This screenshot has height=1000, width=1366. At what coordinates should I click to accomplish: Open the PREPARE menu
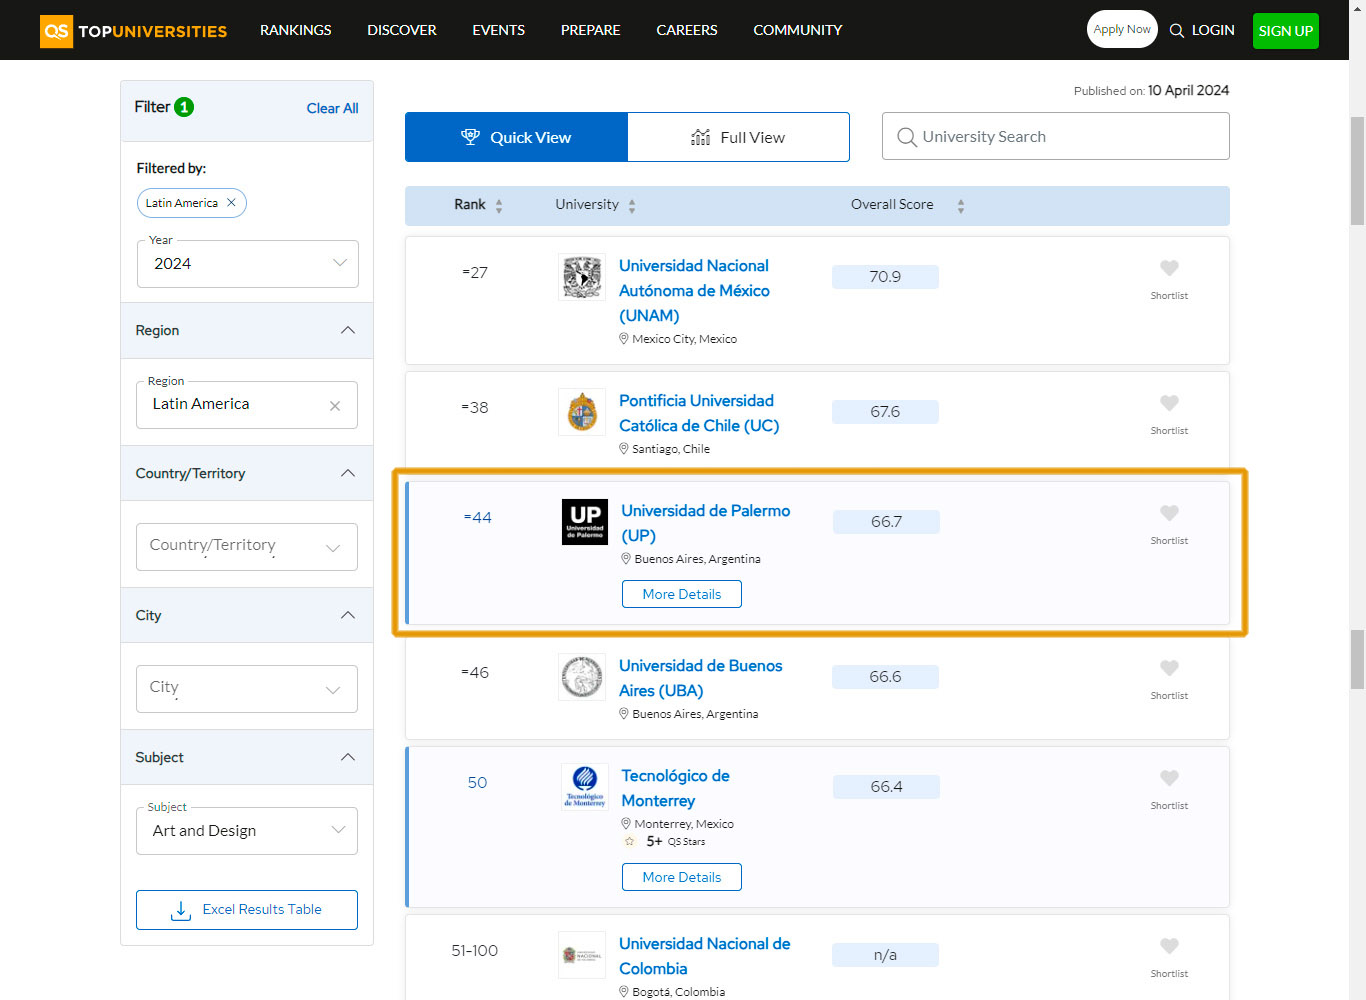[591, 30]
